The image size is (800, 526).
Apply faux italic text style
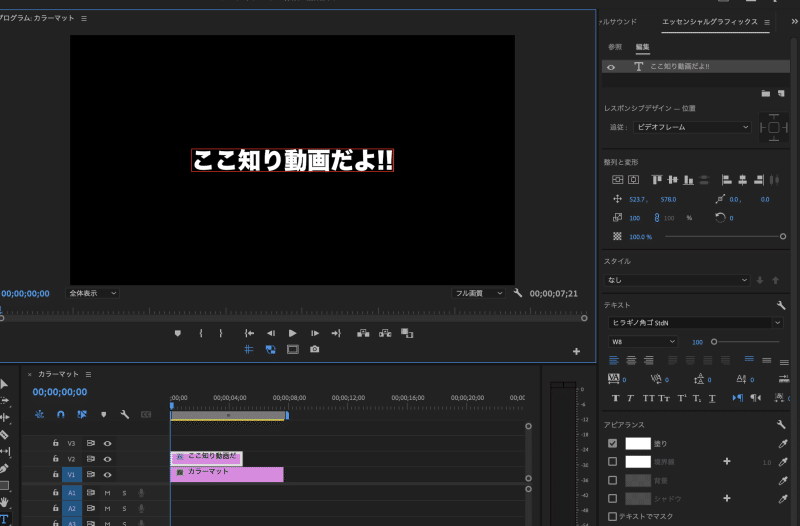pyautogui.click(x=630, y=398)
